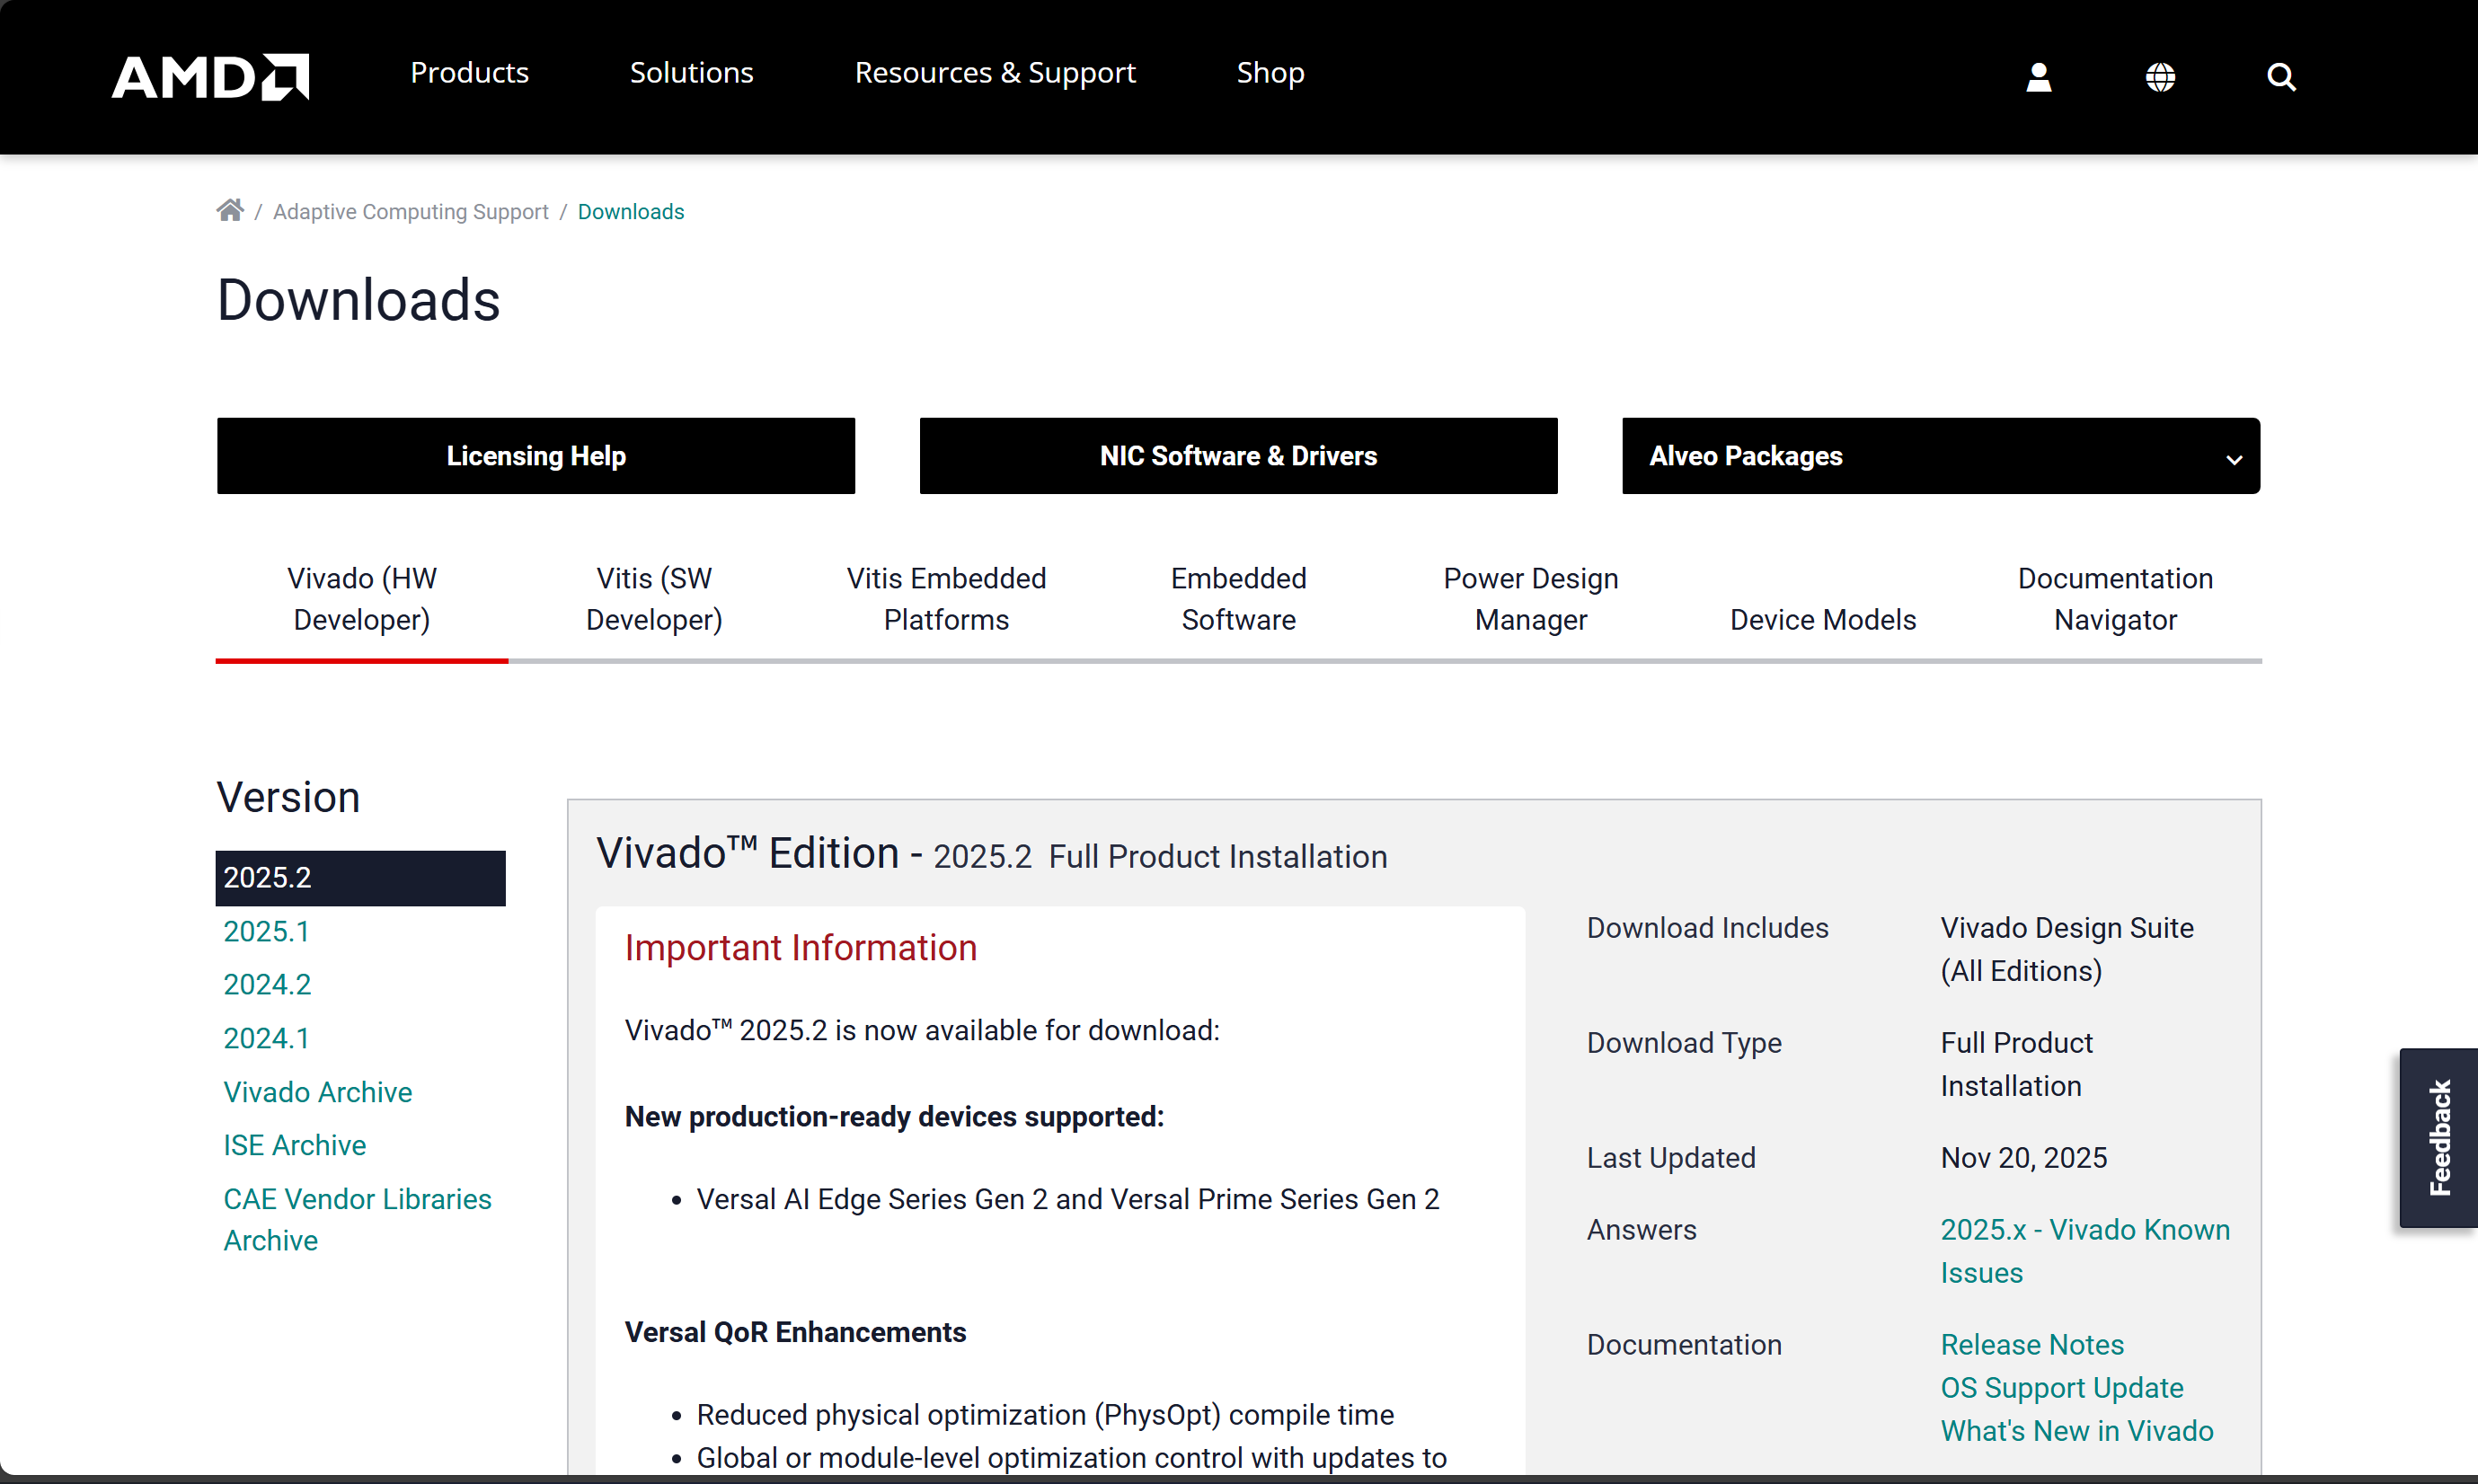Screen dimensions: 2478x1484
Task: Click the home breadcrumb icon
Action: click(230, 210)
